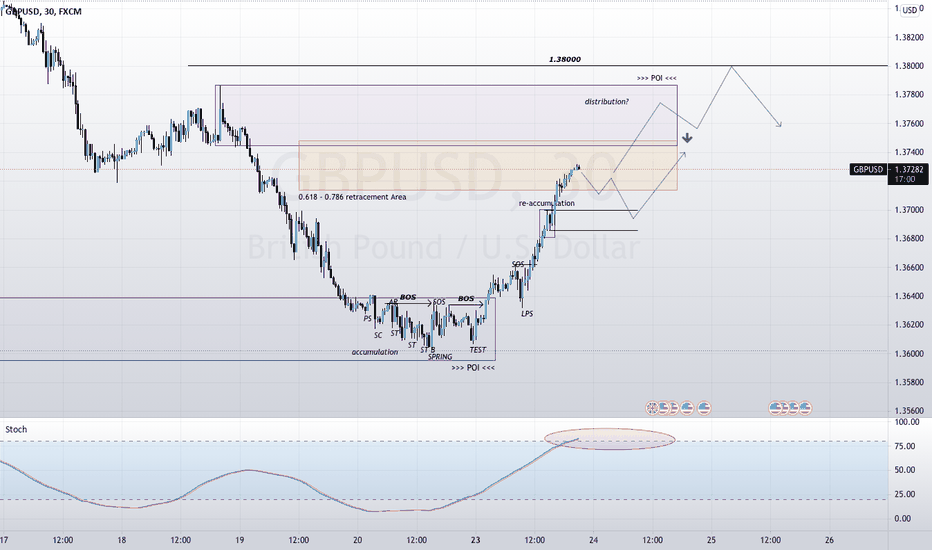Click the '0.618 - 0.786 retracement Area' label

(x=352, y=197)
